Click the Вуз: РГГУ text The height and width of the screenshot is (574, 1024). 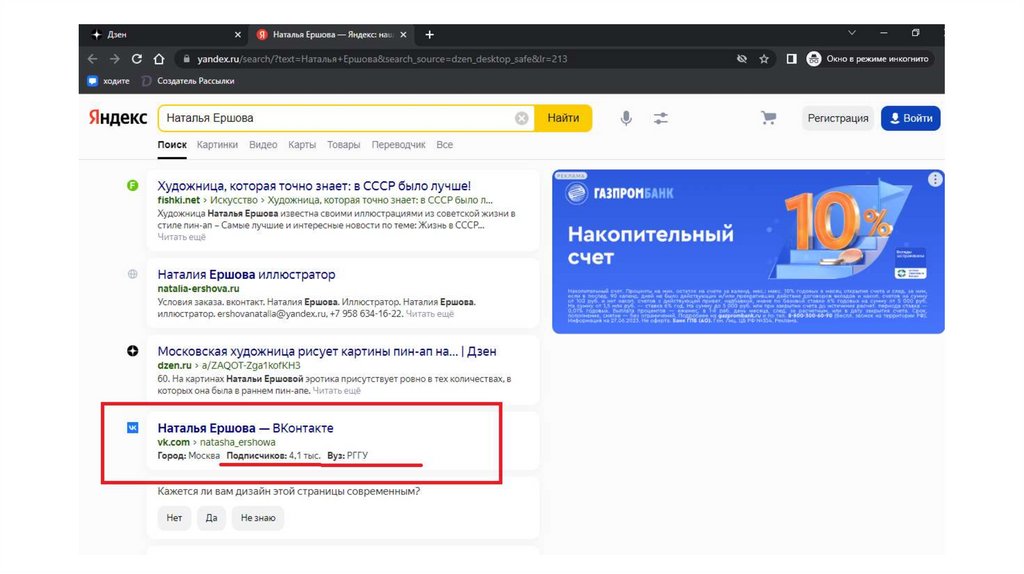point(348,456)
